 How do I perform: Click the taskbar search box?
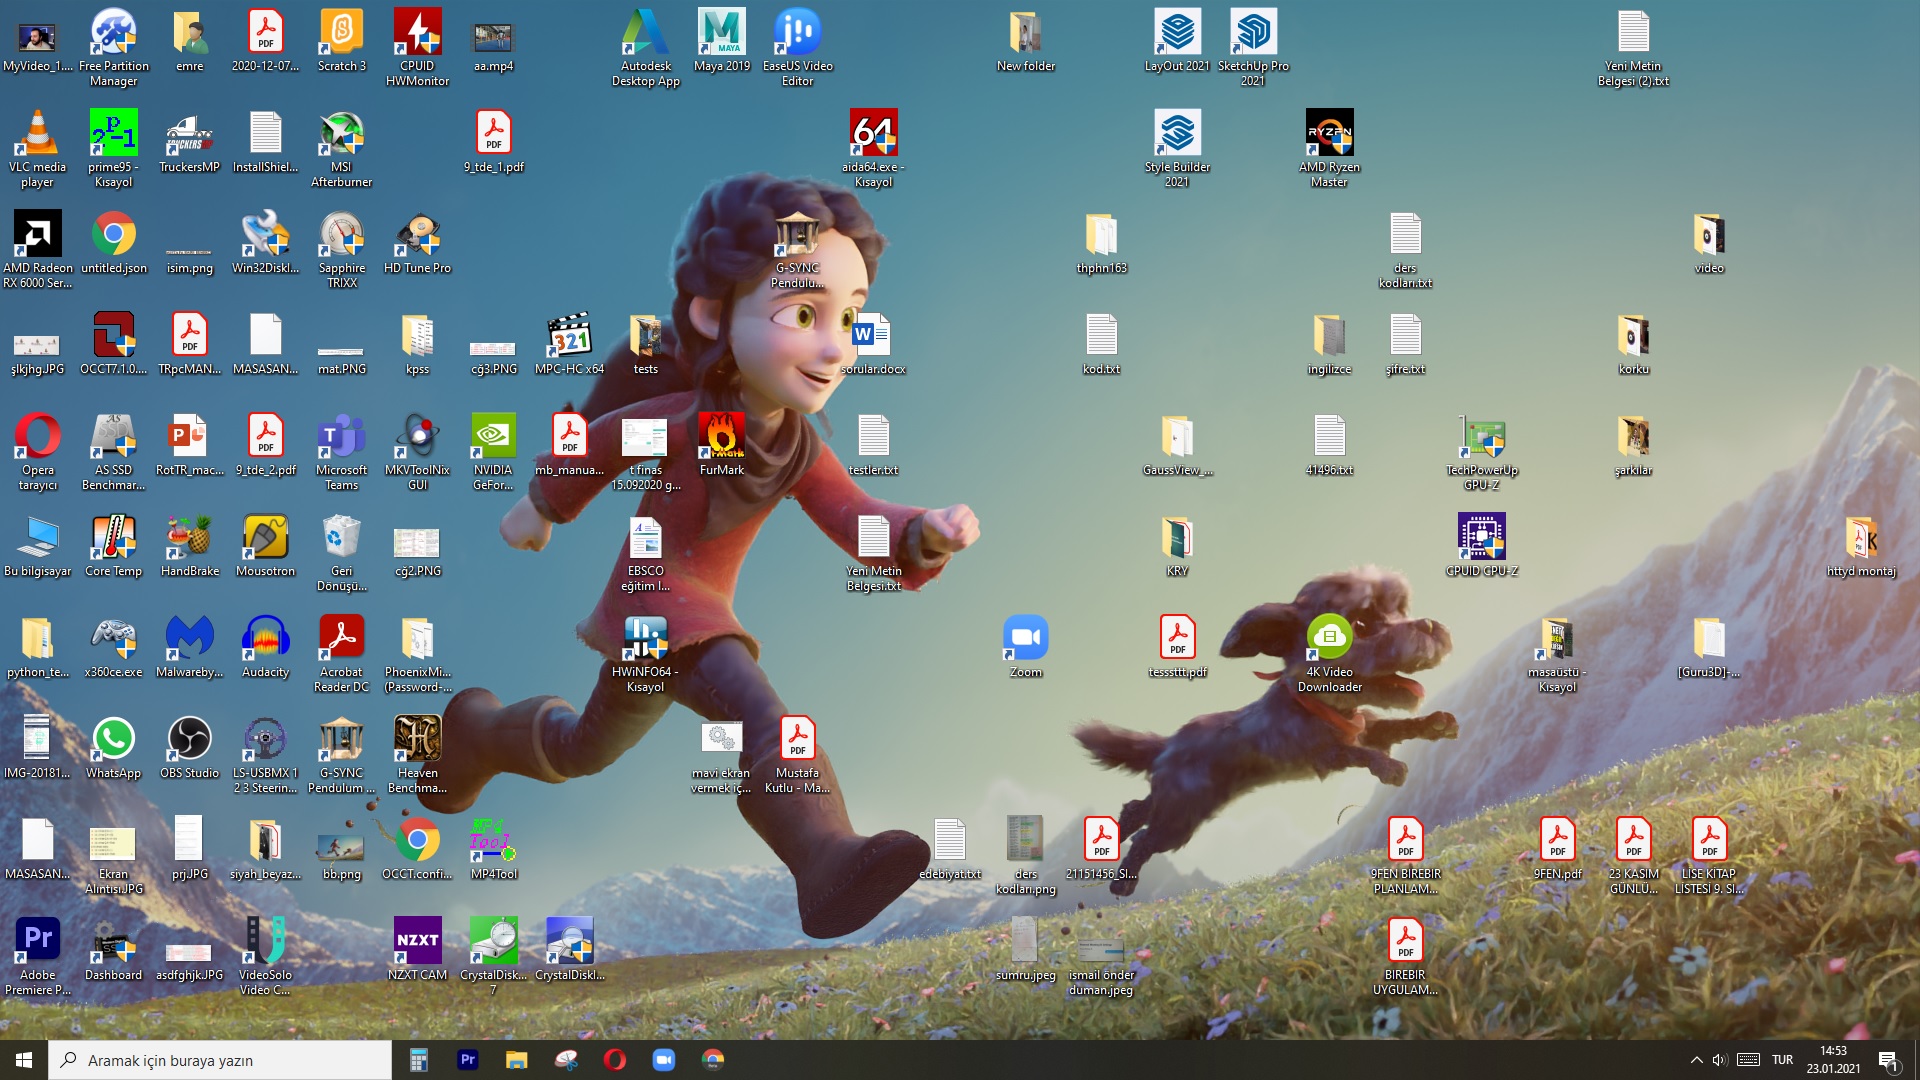point(220,1060)
